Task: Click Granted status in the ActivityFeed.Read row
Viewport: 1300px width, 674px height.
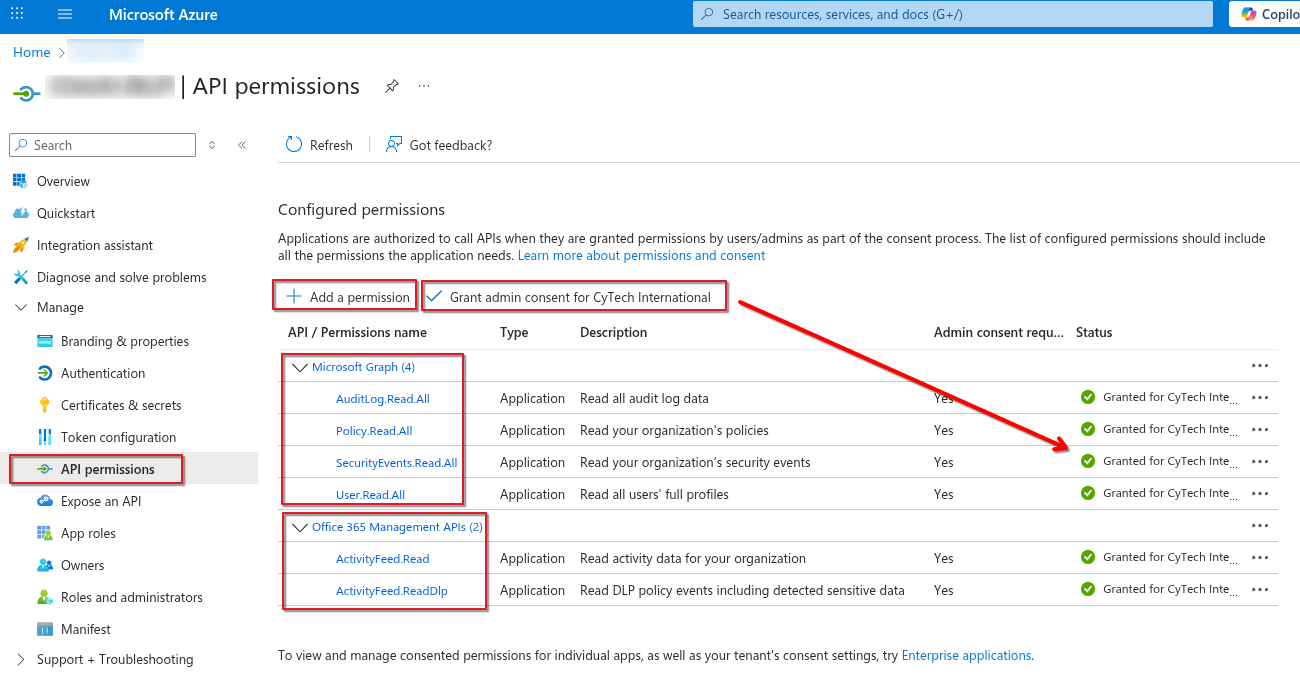Action: (1160, 557)
